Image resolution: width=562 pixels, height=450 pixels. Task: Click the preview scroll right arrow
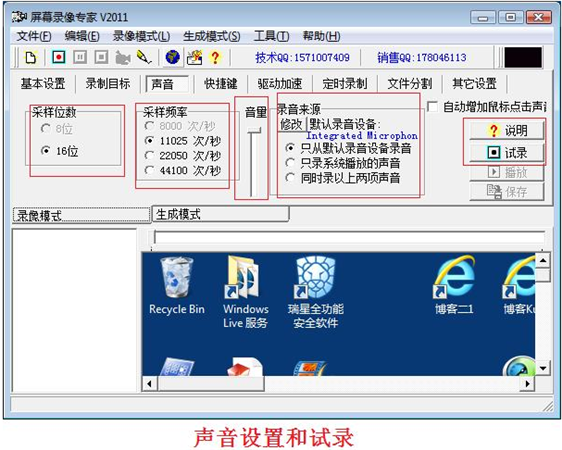527,384
